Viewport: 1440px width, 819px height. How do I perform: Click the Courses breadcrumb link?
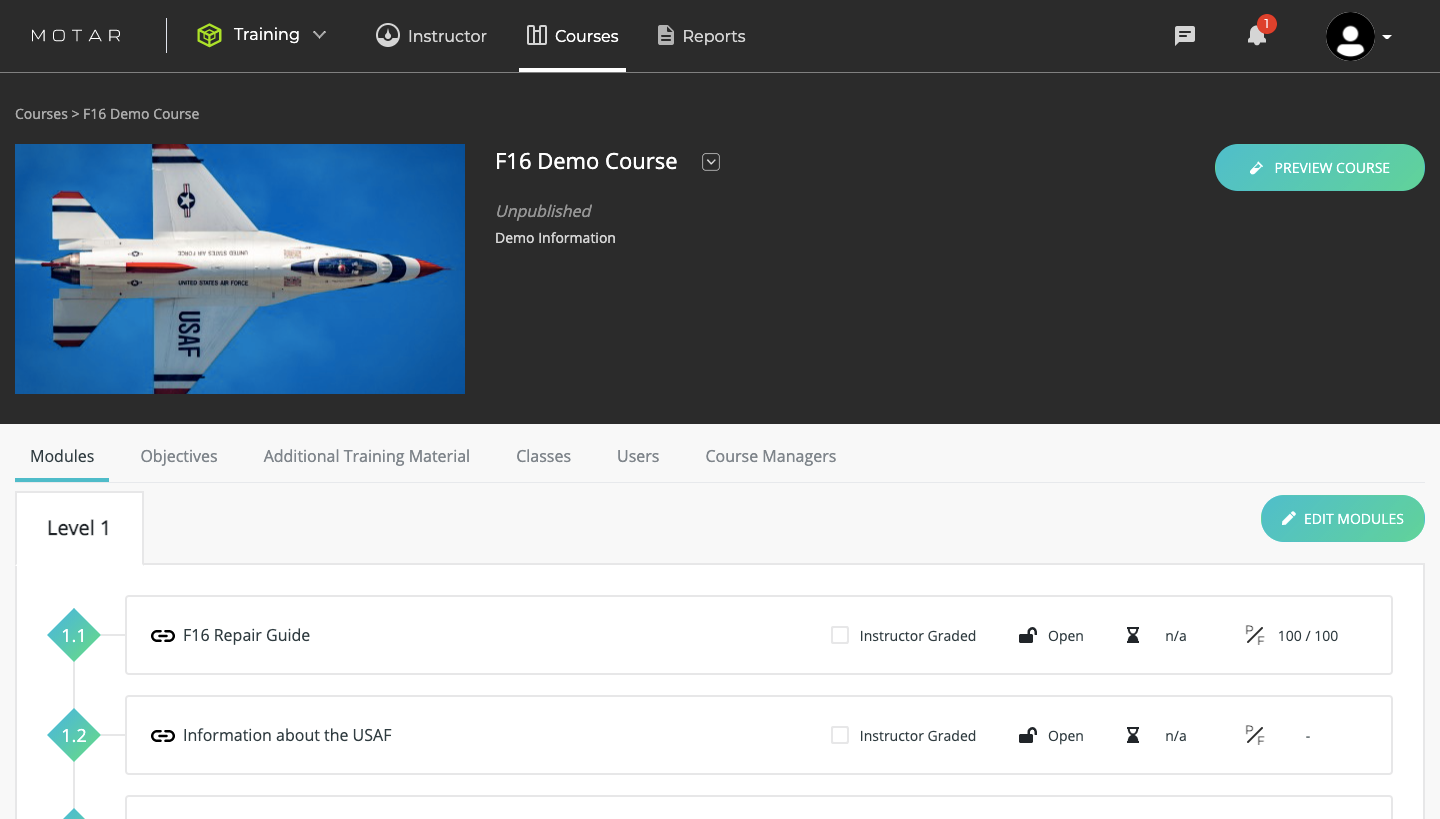click(41, 114)
